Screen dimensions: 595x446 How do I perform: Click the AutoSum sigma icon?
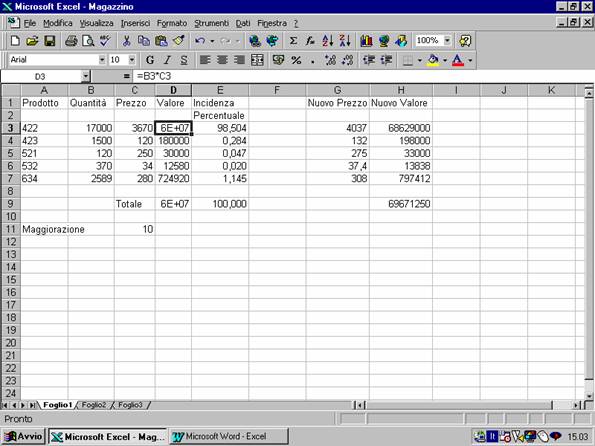(x=293, y=41)
